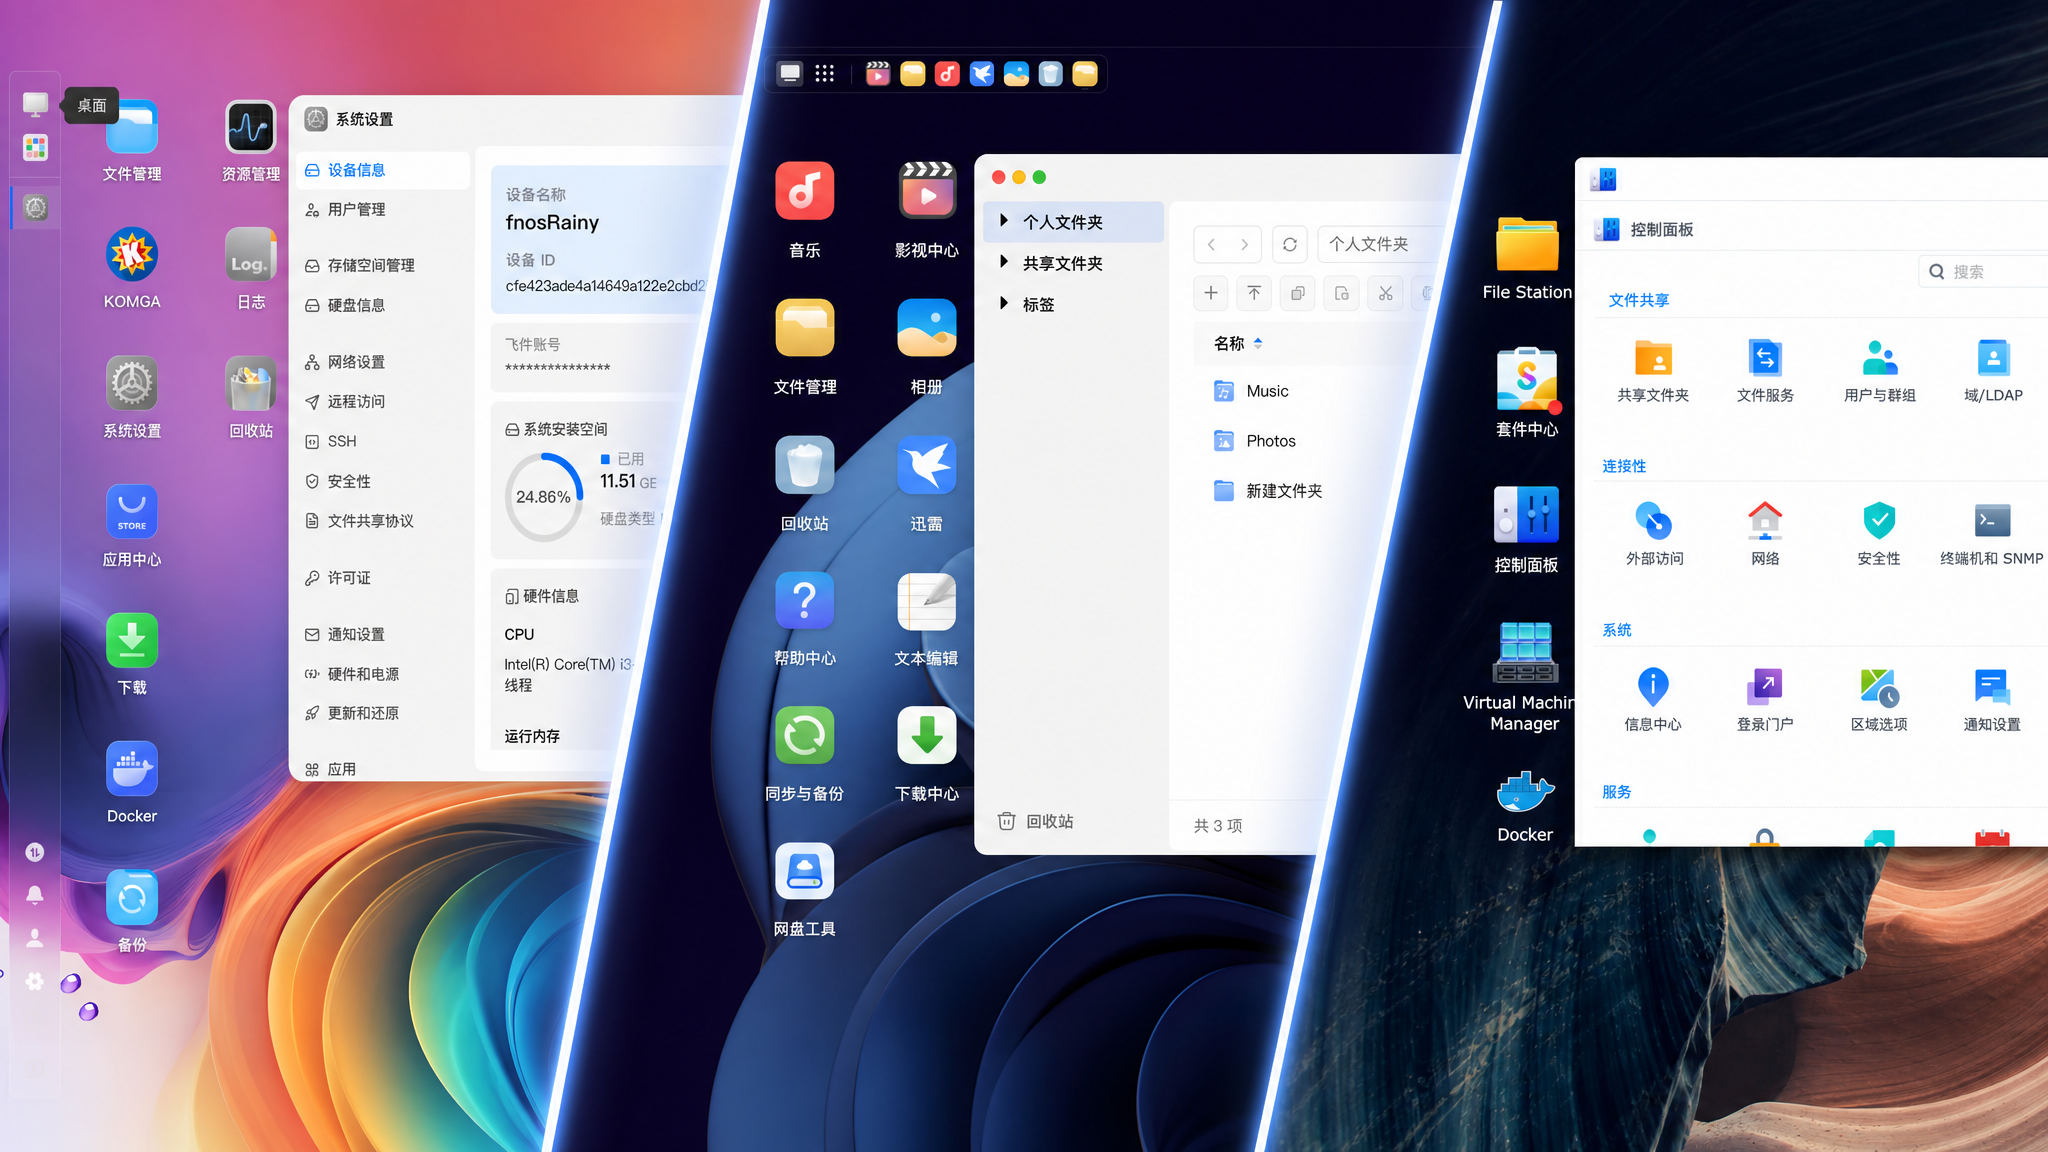
Task: Click the launchpad grid icon in the top dock
Action: coord(824,73)
